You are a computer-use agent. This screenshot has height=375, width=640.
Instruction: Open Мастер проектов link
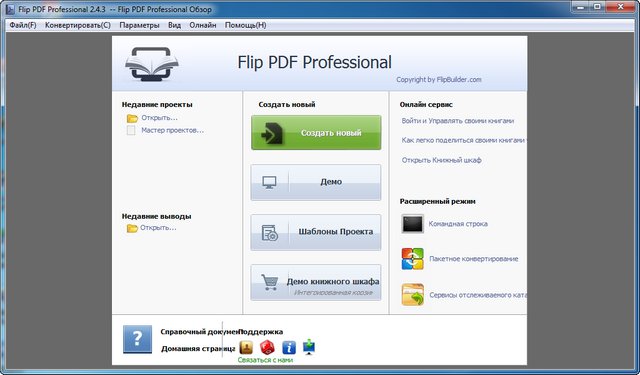(173, 131)
